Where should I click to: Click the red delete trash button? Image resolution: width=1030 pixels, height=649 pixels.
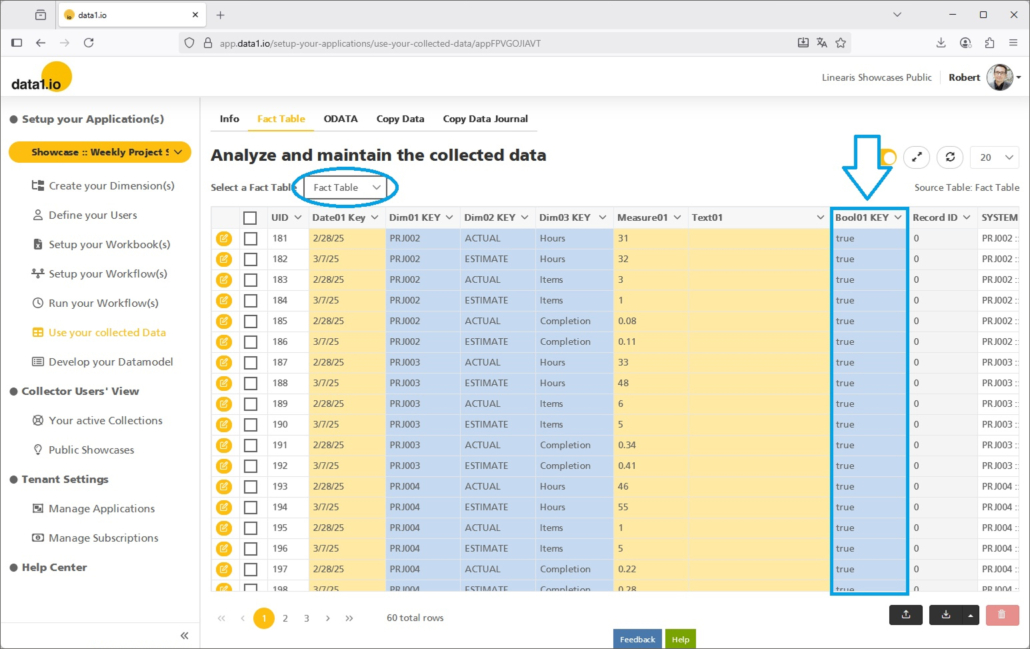[1002, 615]
